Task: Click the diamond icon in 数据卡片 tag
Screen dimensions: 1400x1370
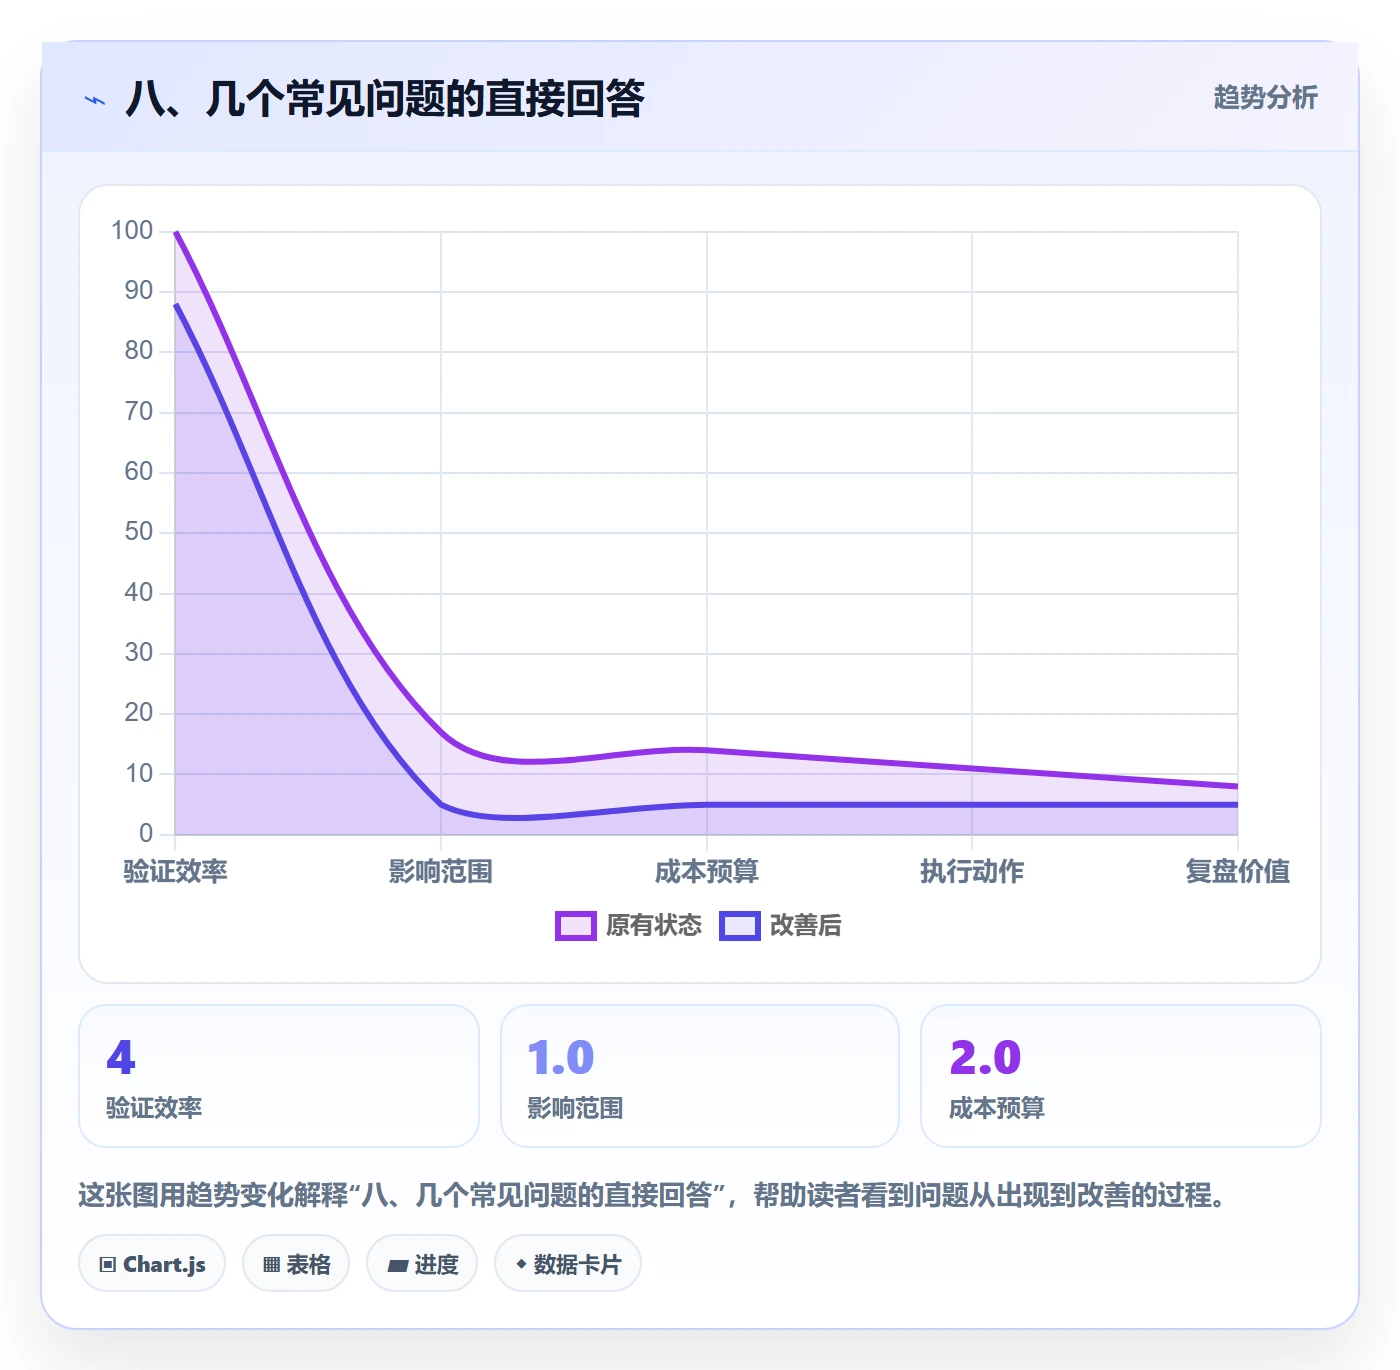Action: [521, 1264]
